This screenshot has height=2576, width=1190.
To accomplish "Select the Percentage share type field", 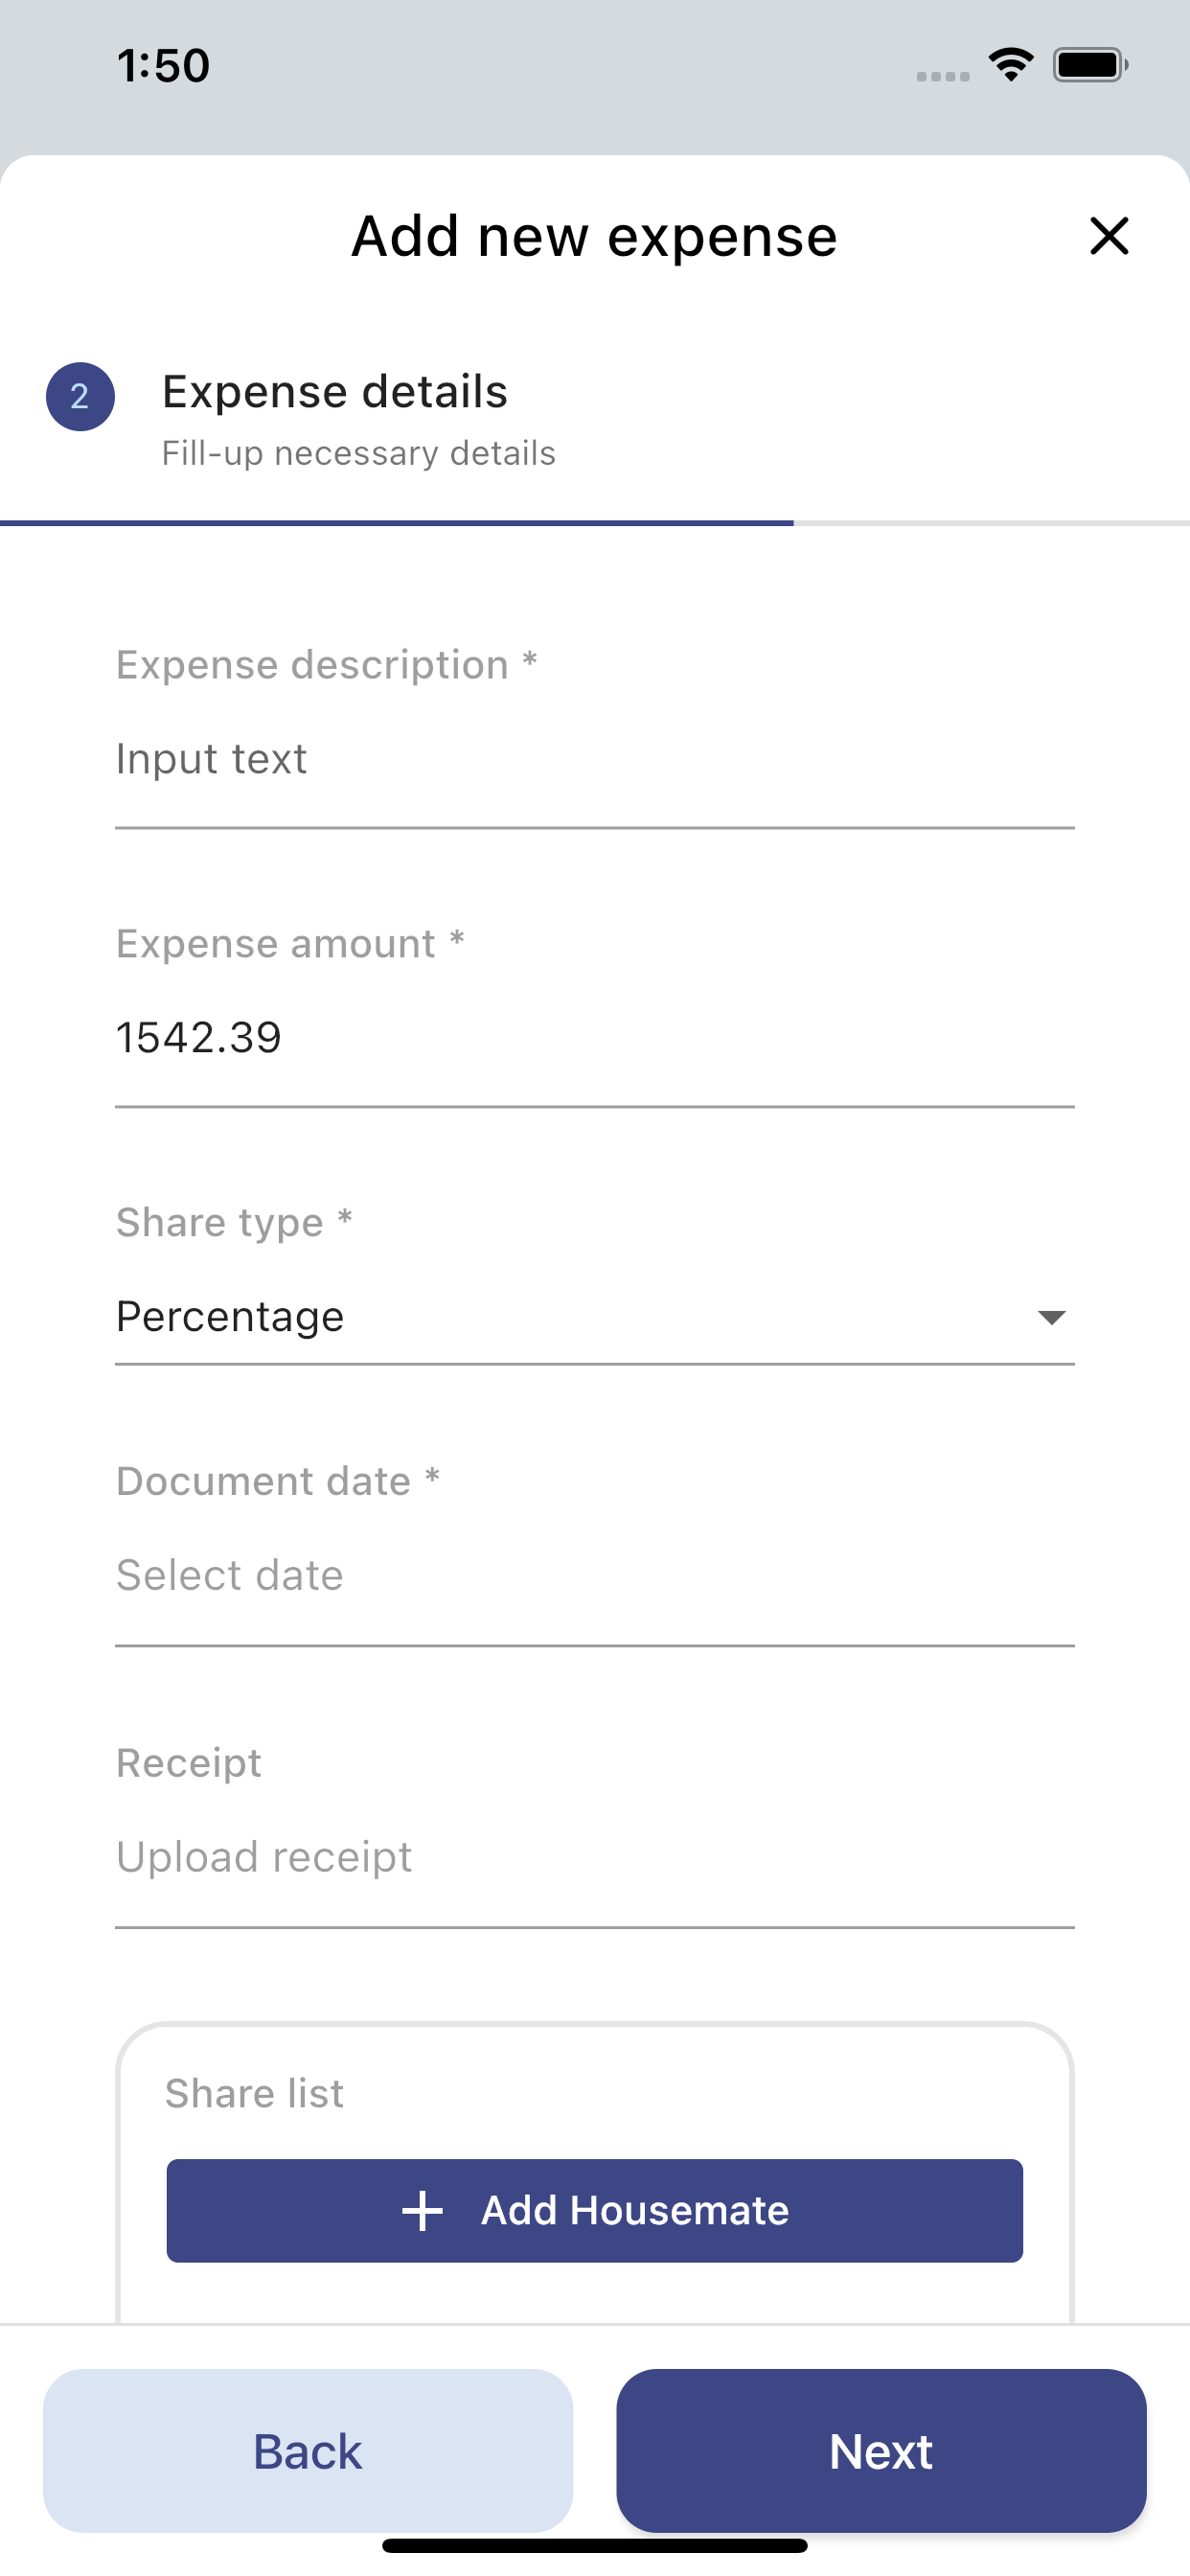I will coord(595,1317).
